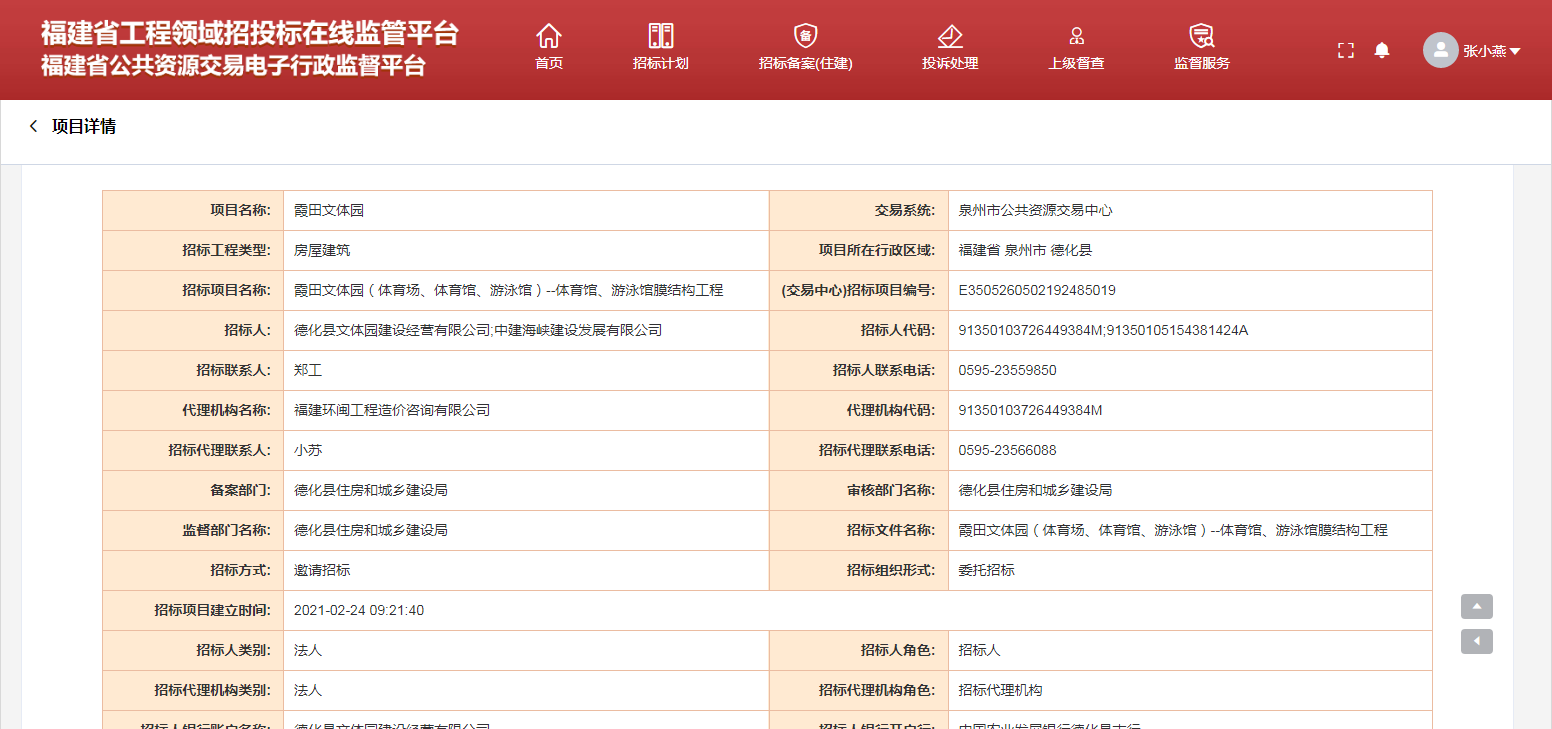The image size is (1552, 729).
Task: Open notifications bell icon
Action: click(x=1382, y=50)
